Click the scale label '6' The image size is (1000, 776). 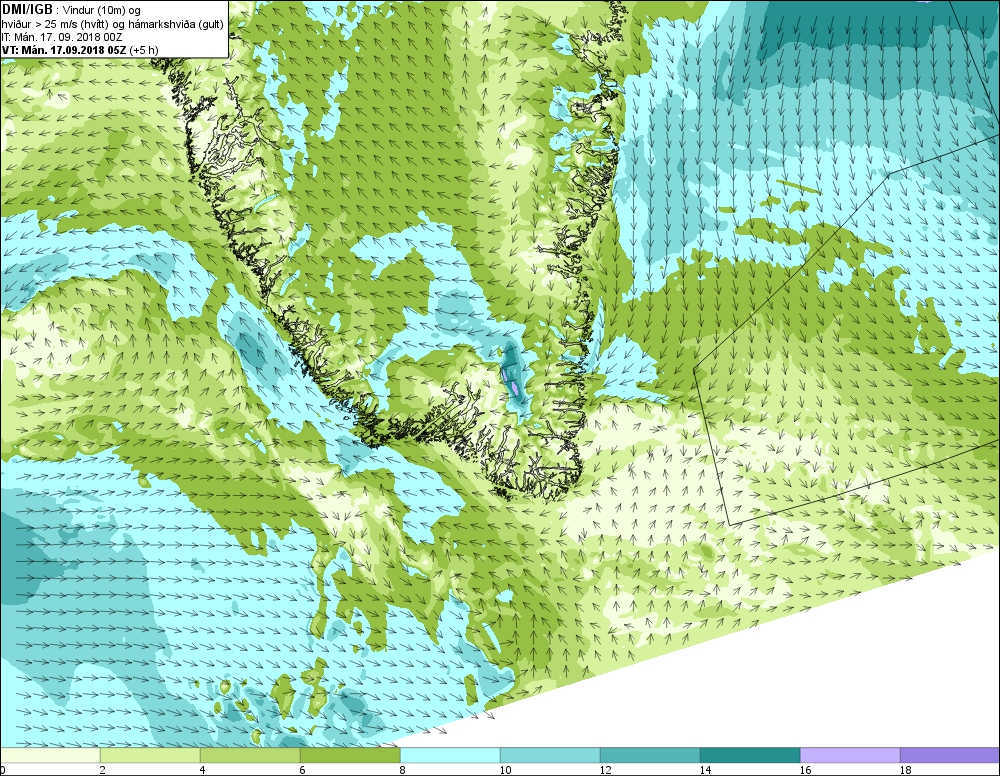tap(302, 770)
